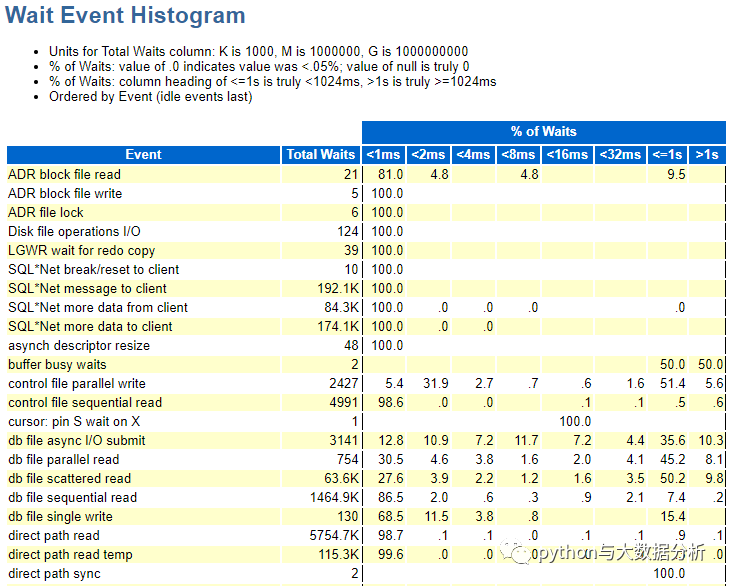Click the 'direct path sync' event name
Viewport: 729px width, 586px height.
[x=54, y=574]
